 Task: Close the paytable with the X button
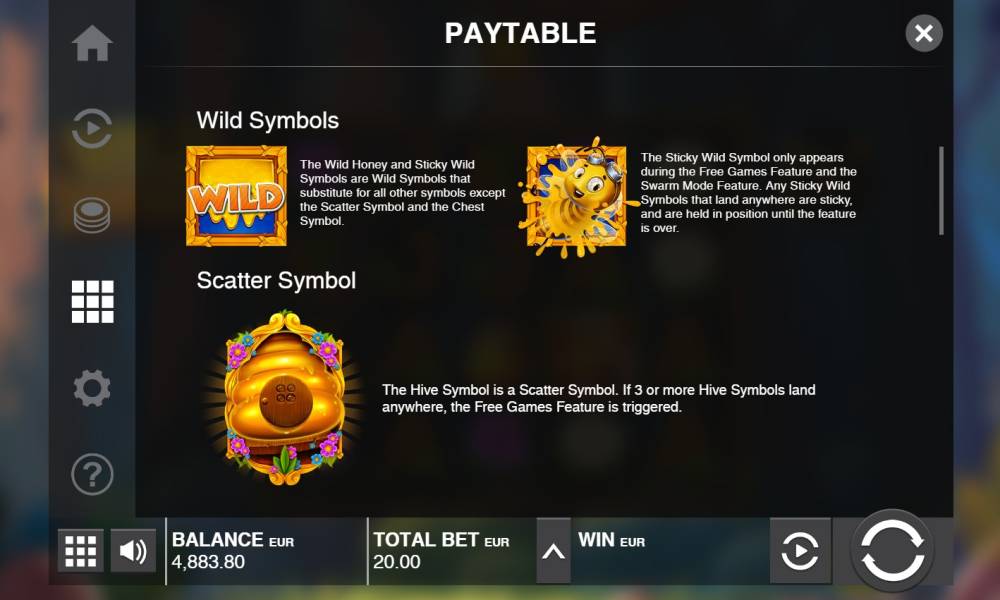point(923,33)
